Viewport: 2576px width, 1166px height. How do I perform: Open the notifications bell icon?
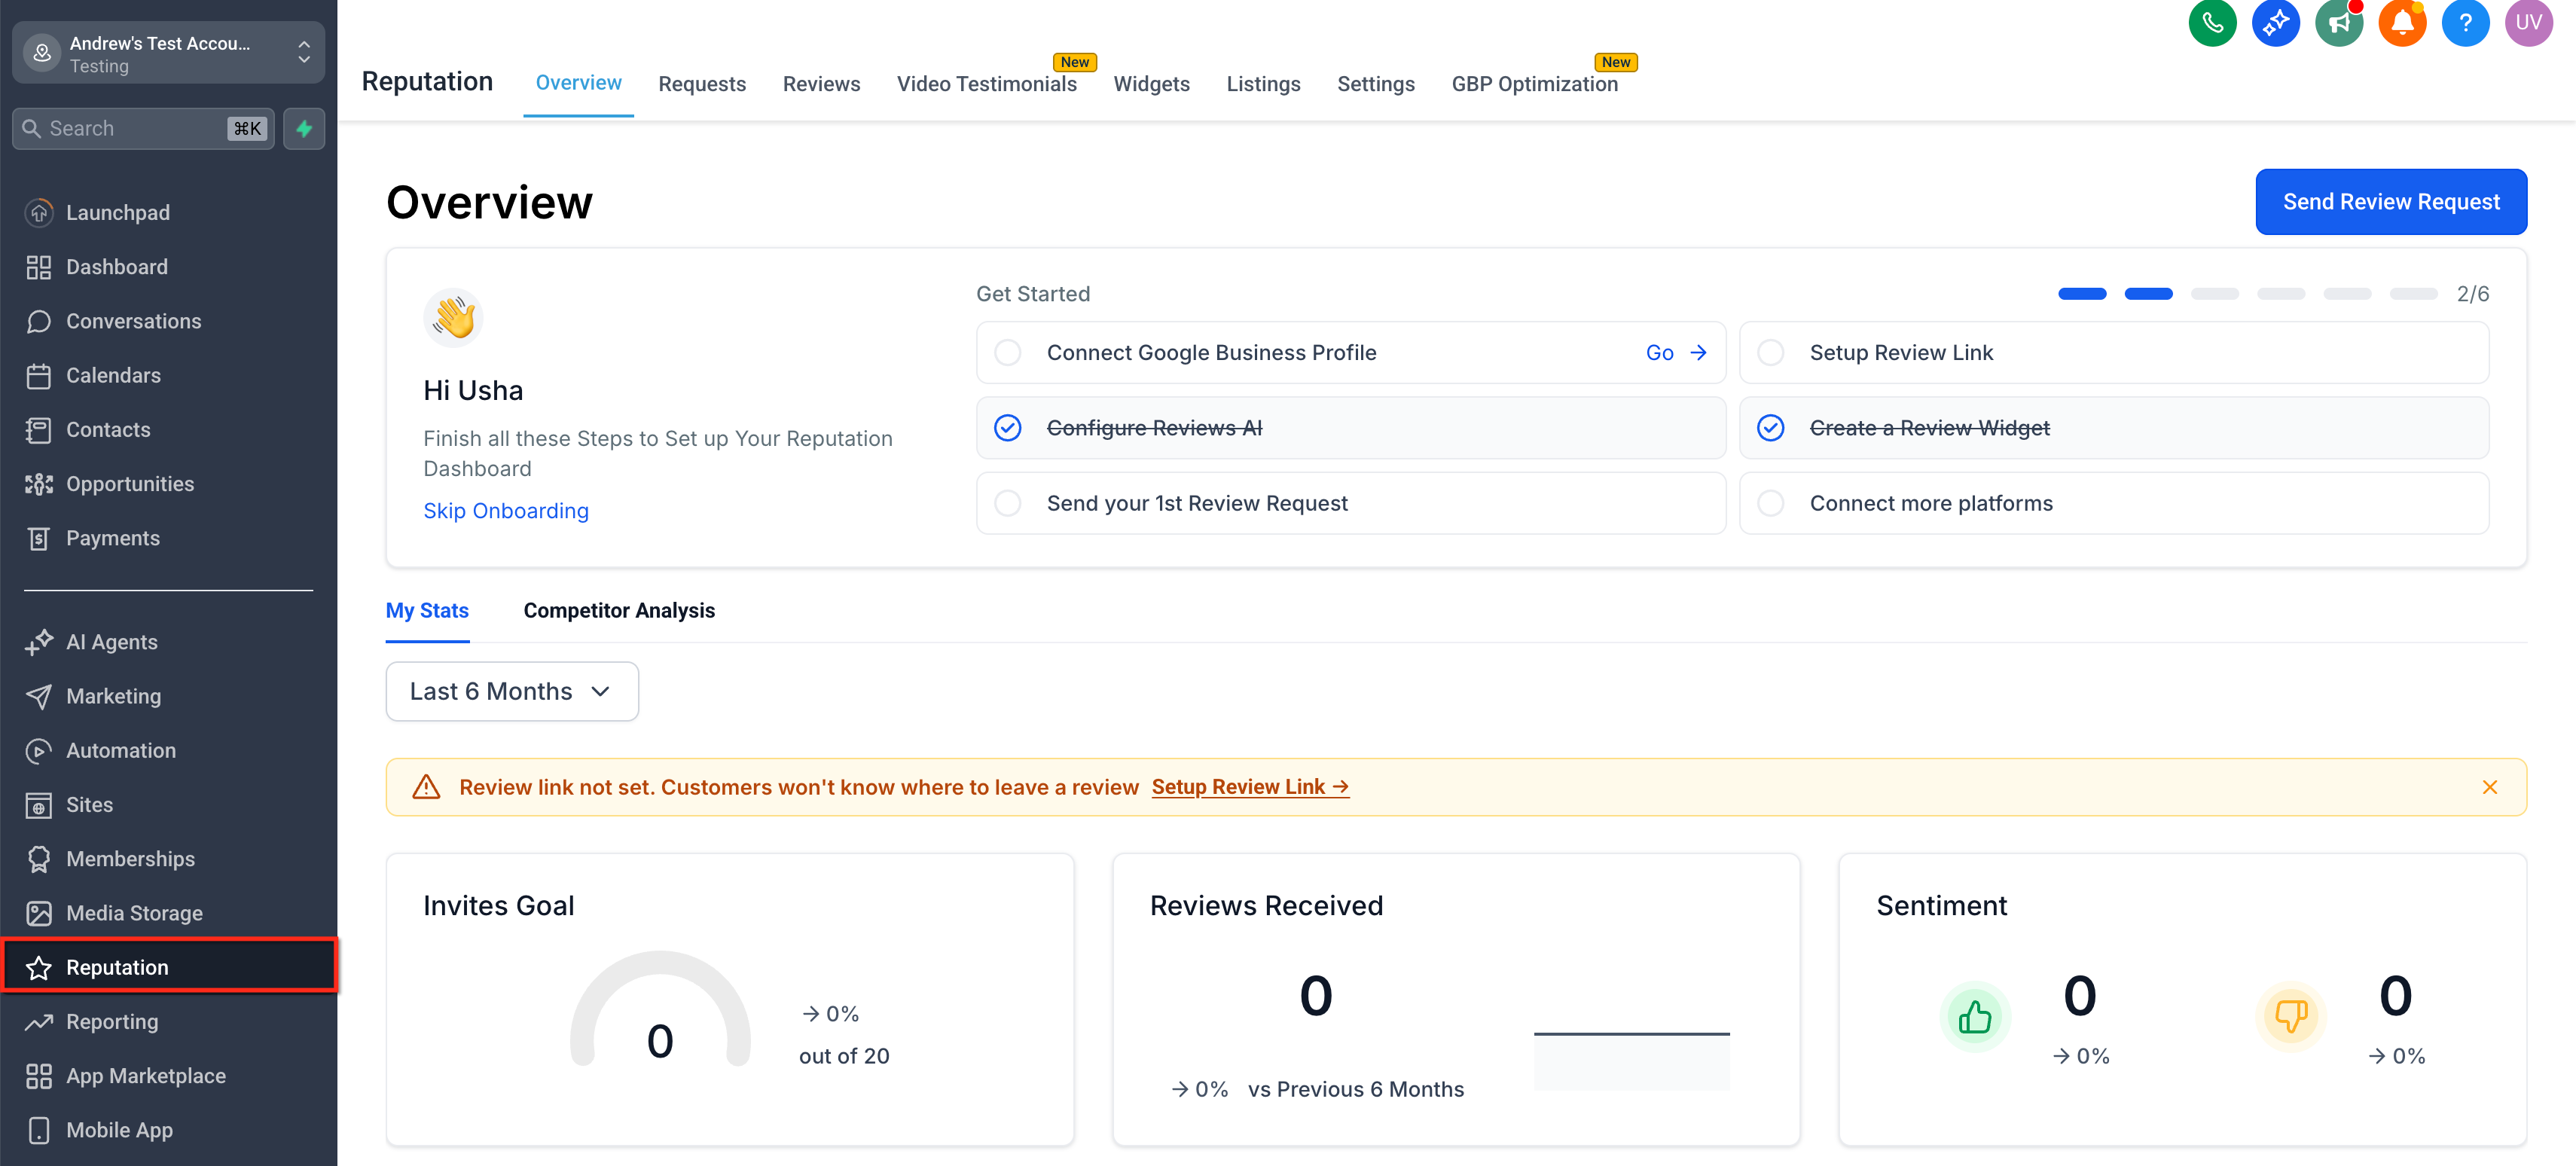pos(2401,23)
